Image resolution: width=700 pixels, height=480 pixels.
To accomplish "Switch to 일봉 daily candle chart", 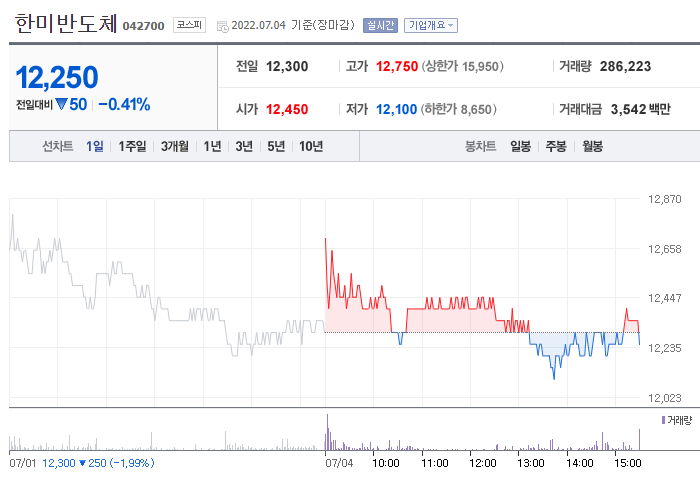I will point(521,146).
